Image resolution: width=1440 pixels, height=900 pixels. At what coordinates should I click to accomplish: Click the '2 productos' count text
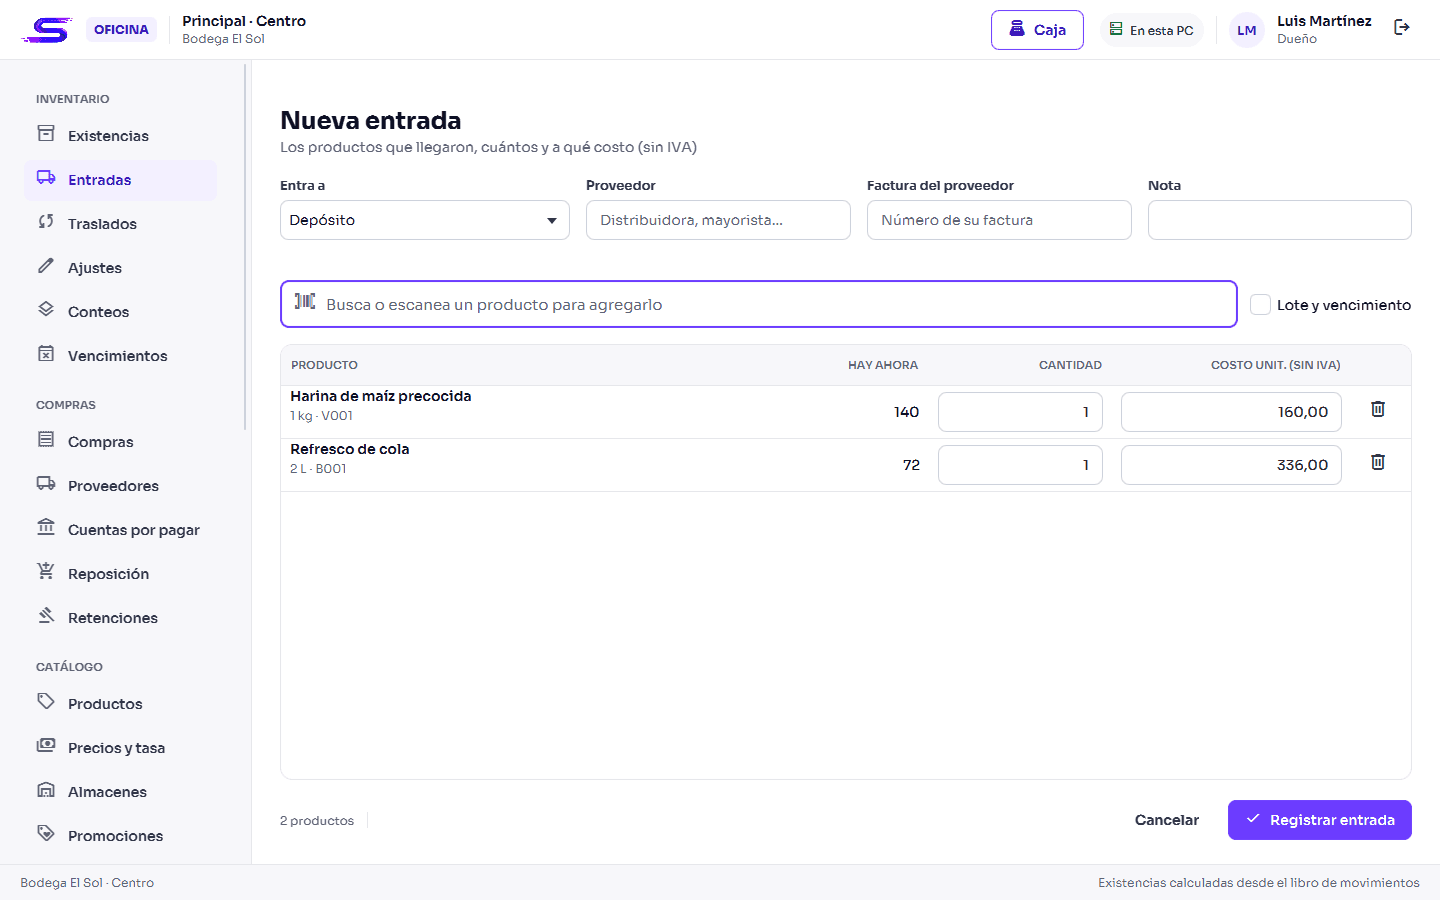click(x=317, y=821)
